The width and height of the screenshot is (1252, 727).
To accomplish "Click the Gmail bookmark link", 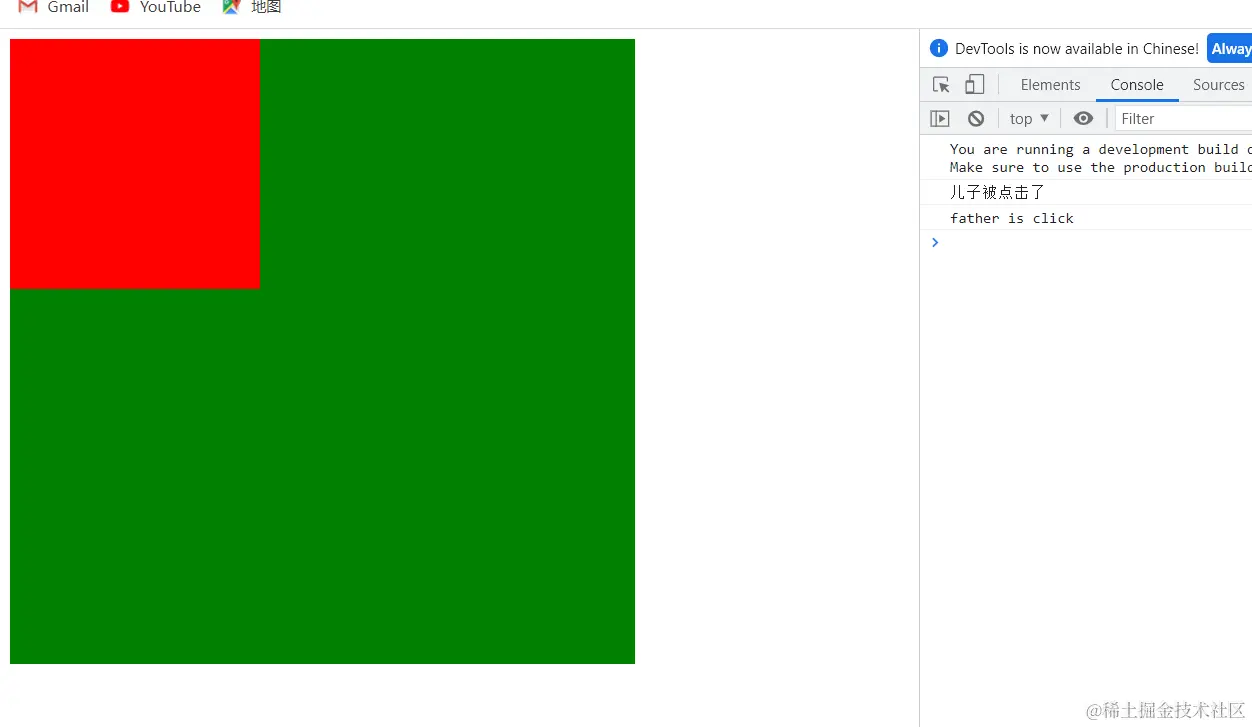I will pyautogui.click(x=67, y=8).
